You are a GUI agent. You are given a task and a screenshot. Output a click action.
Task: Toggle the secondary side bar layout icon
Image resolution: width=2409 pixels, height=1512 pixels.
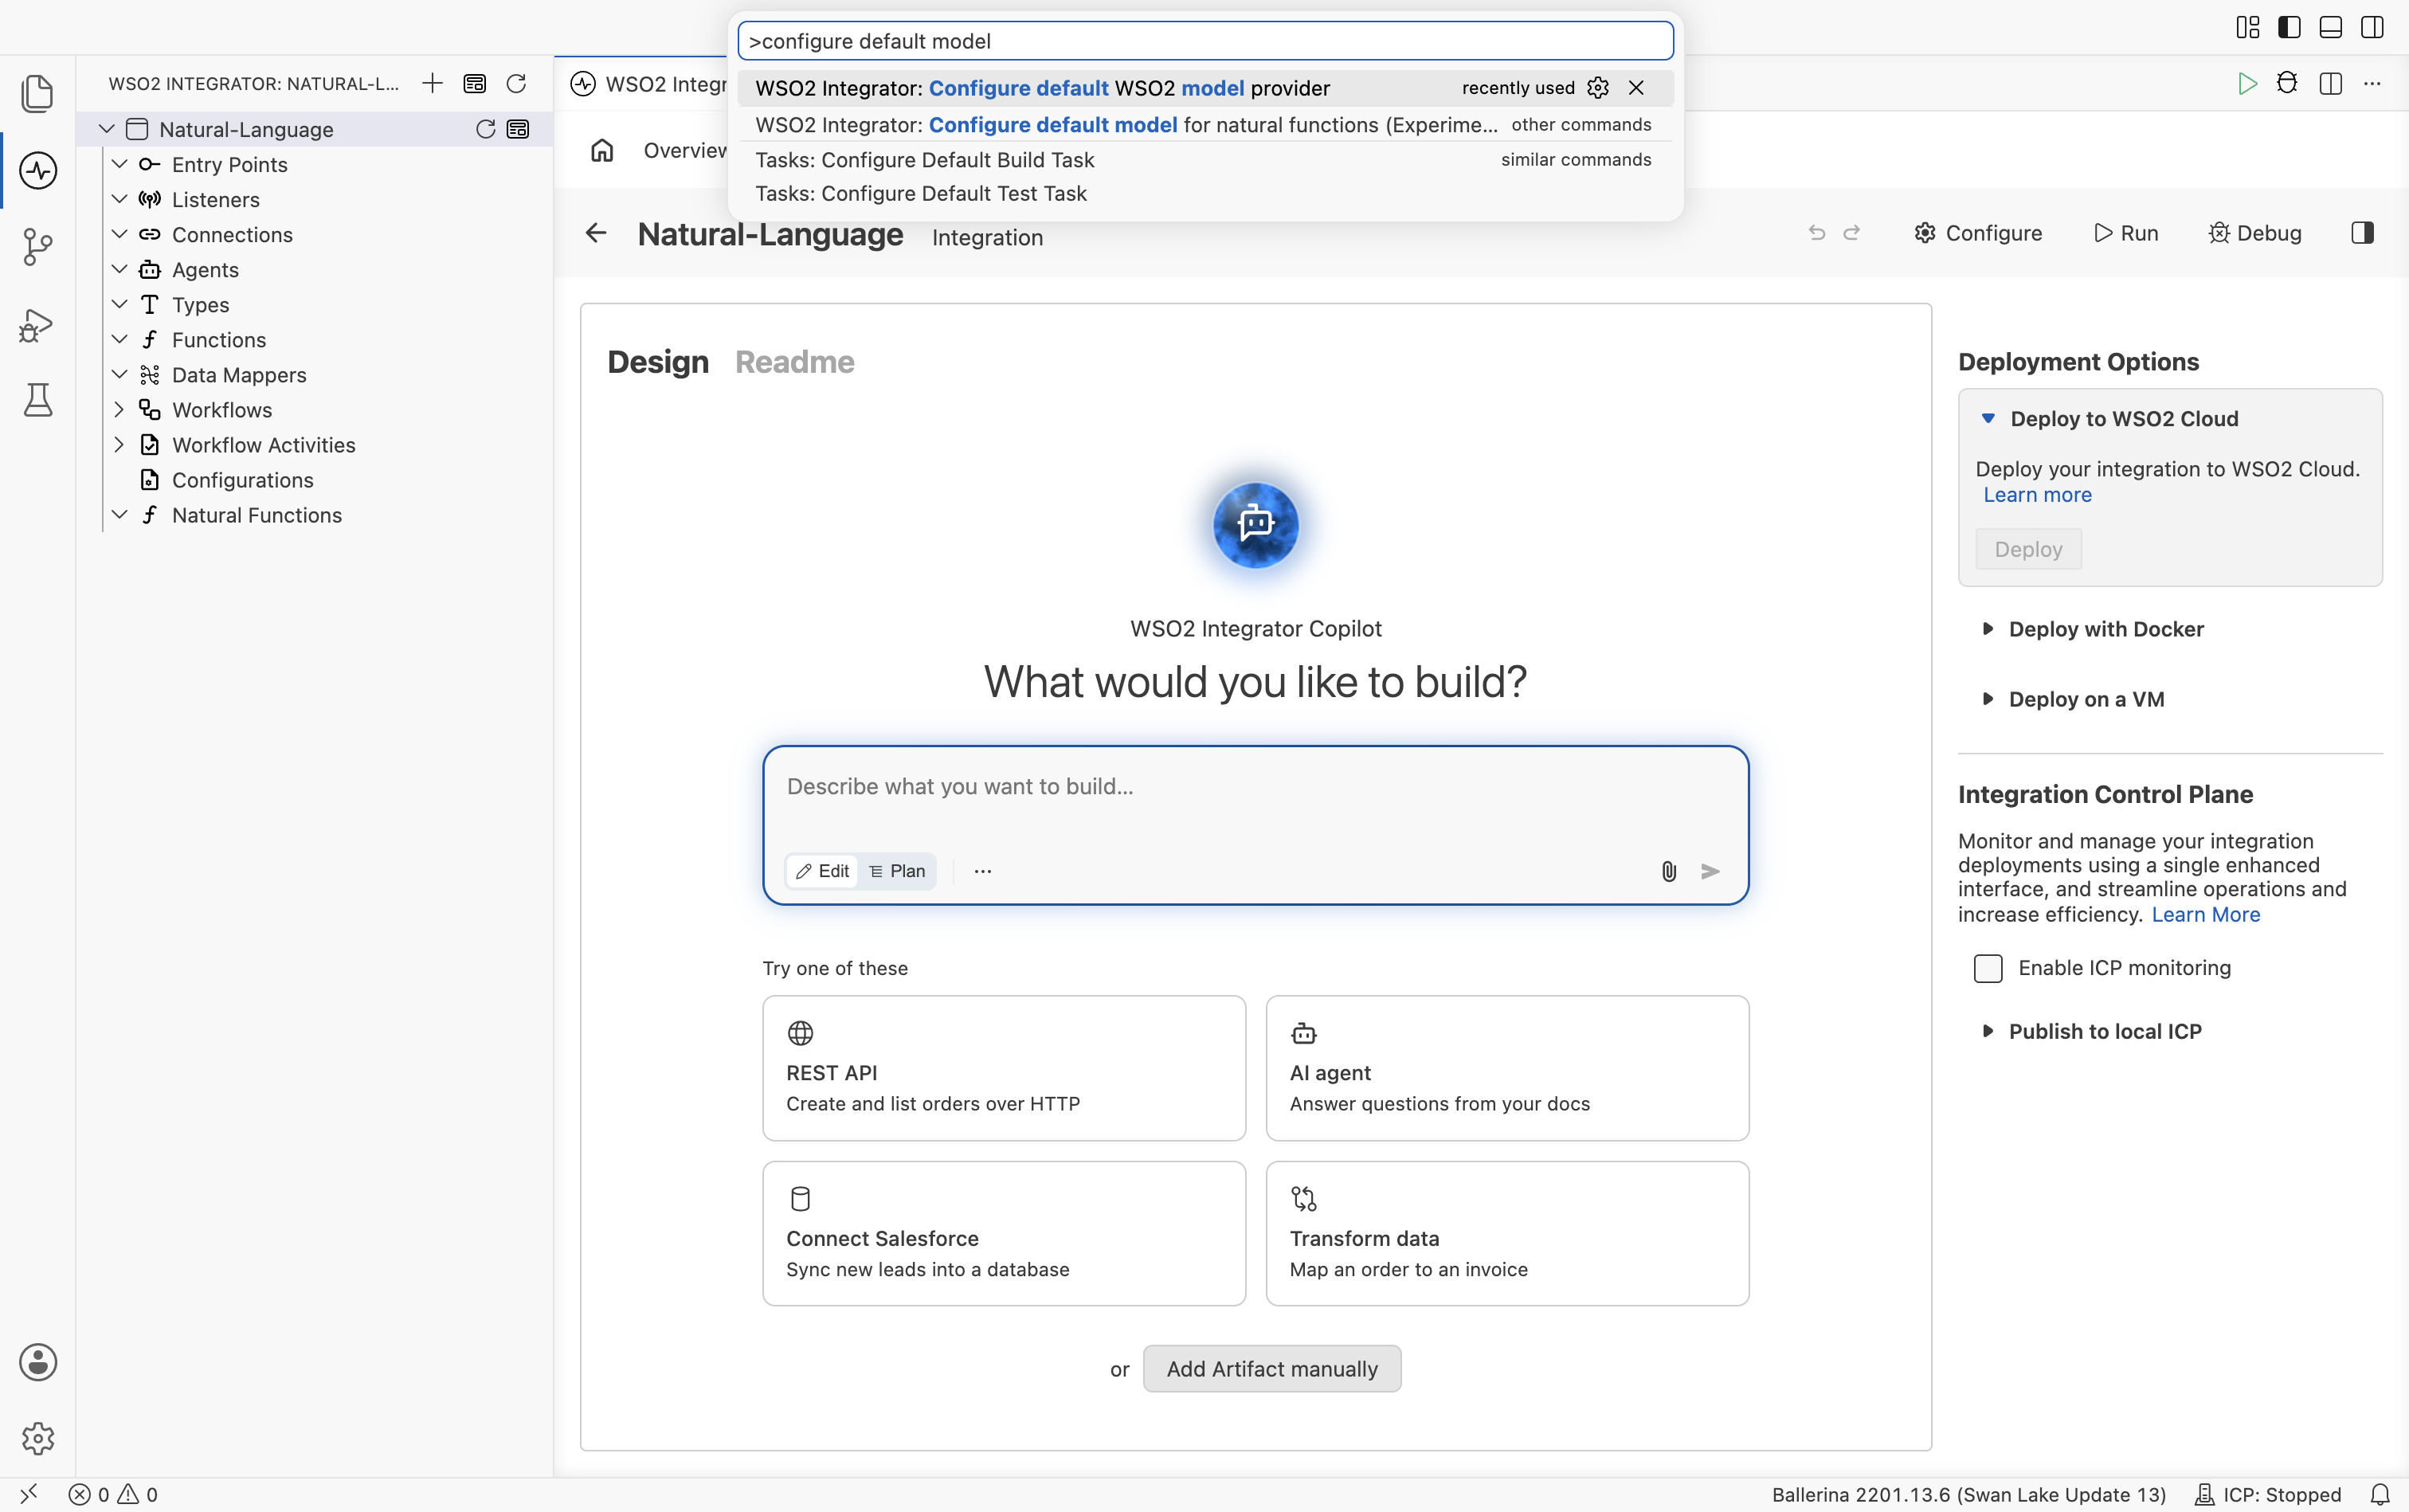[2372, 27]
